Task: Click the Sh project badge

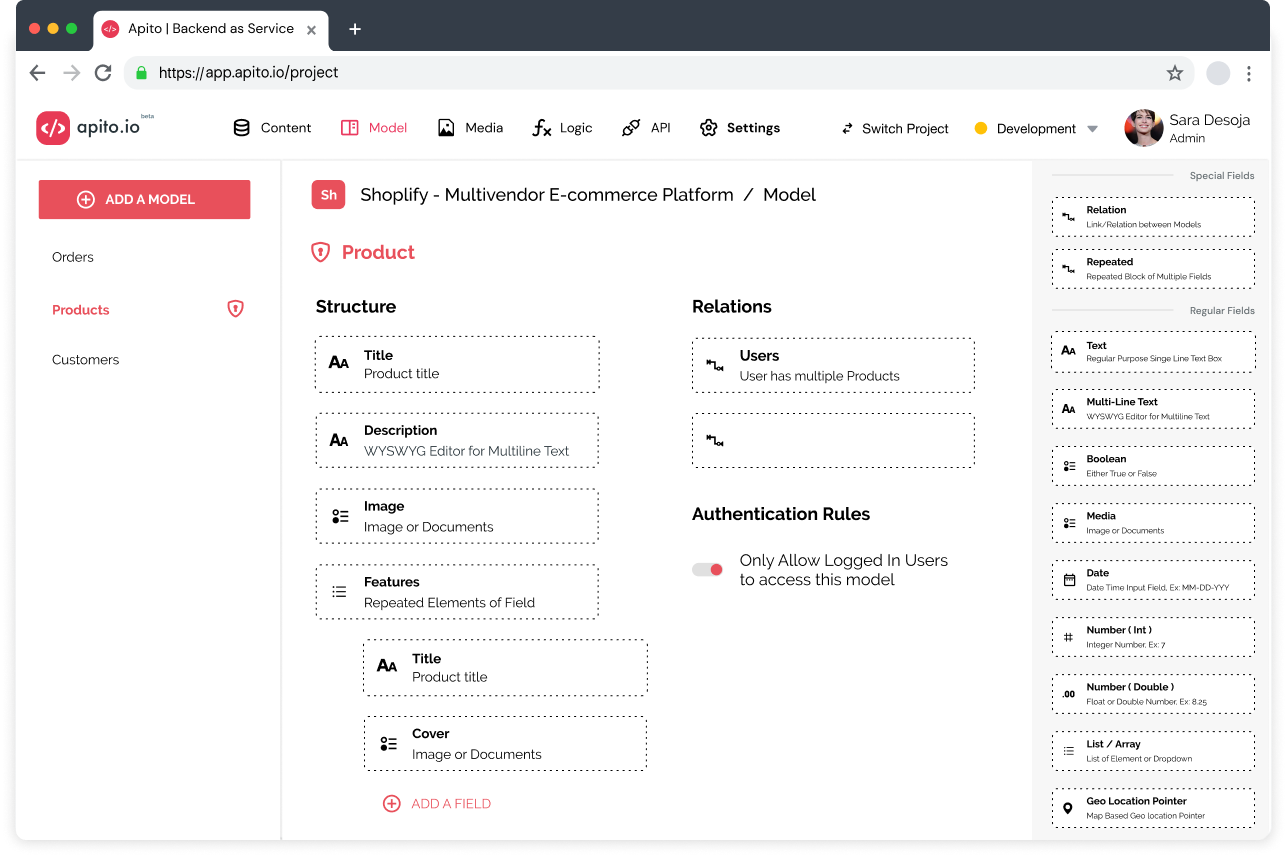Action: (328, 195)
